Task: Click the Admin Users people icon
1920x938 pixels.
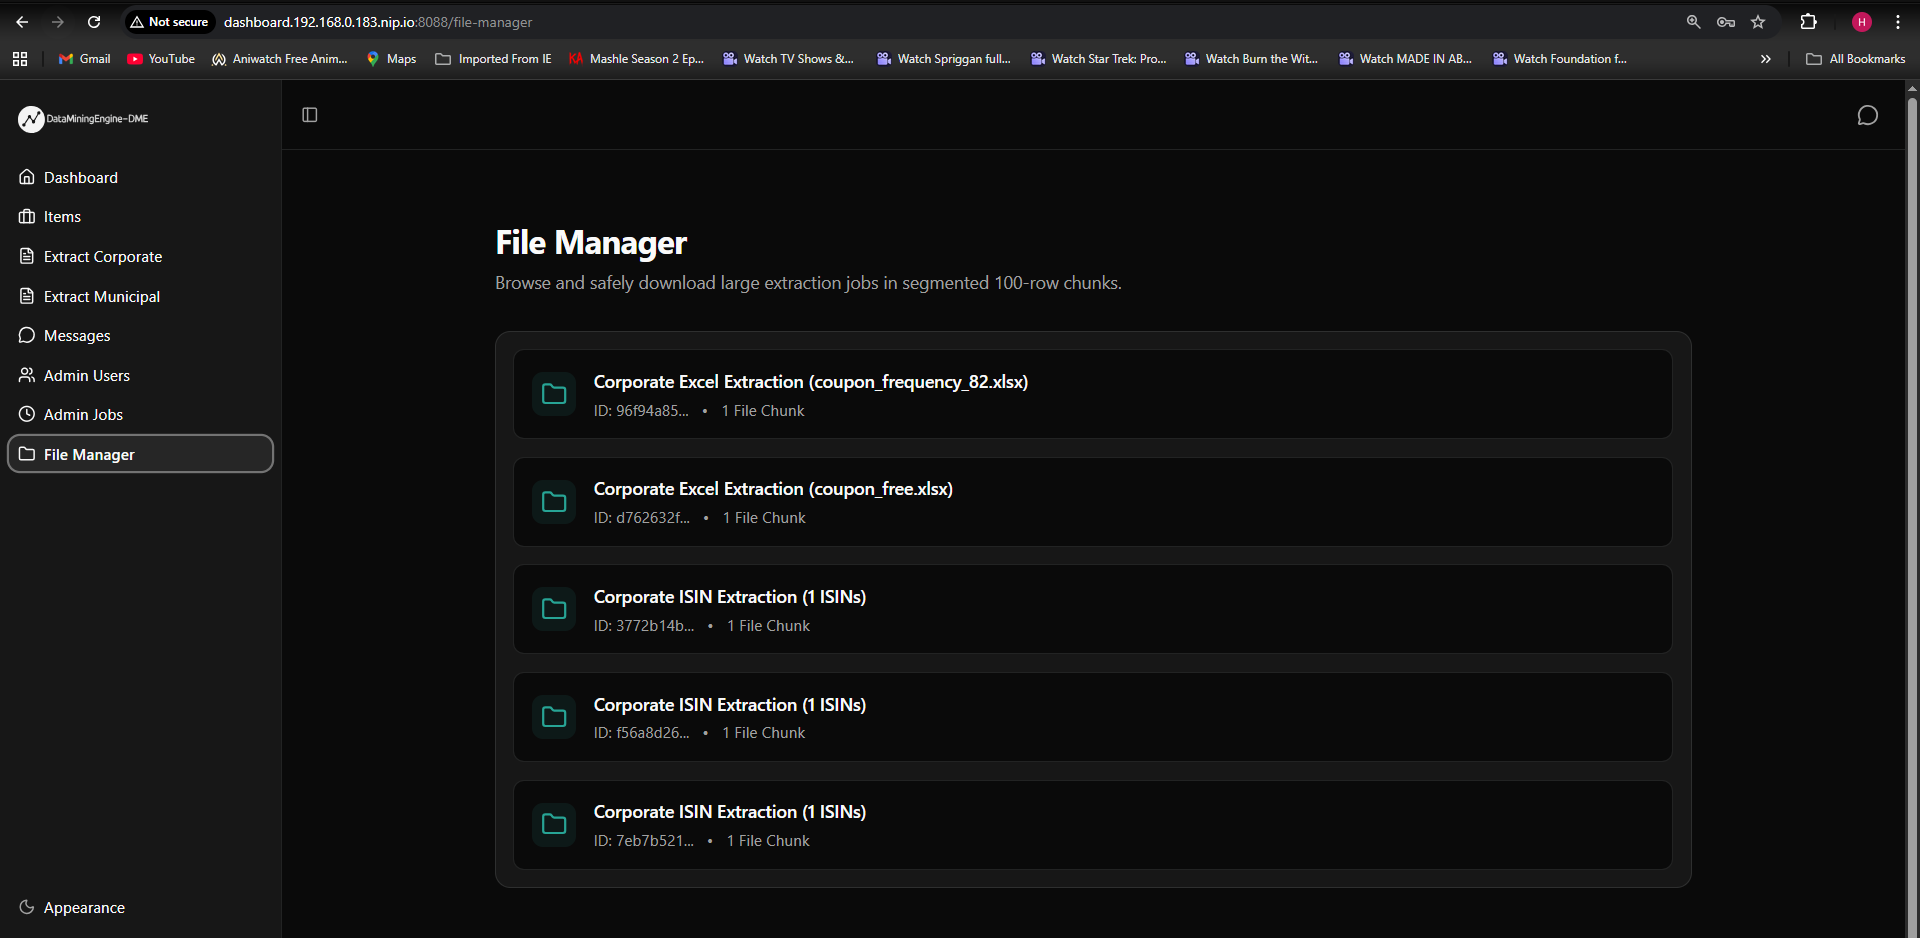Action: (x=27, y=375)
